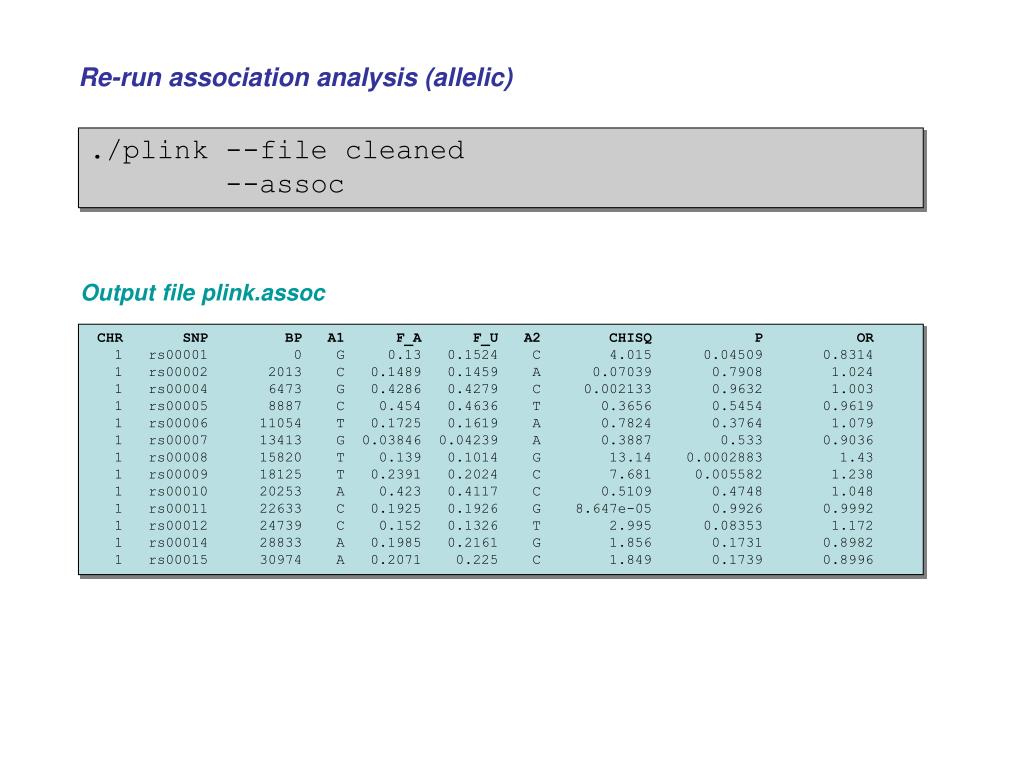Click BP value 15820

(x=281, y=457)
